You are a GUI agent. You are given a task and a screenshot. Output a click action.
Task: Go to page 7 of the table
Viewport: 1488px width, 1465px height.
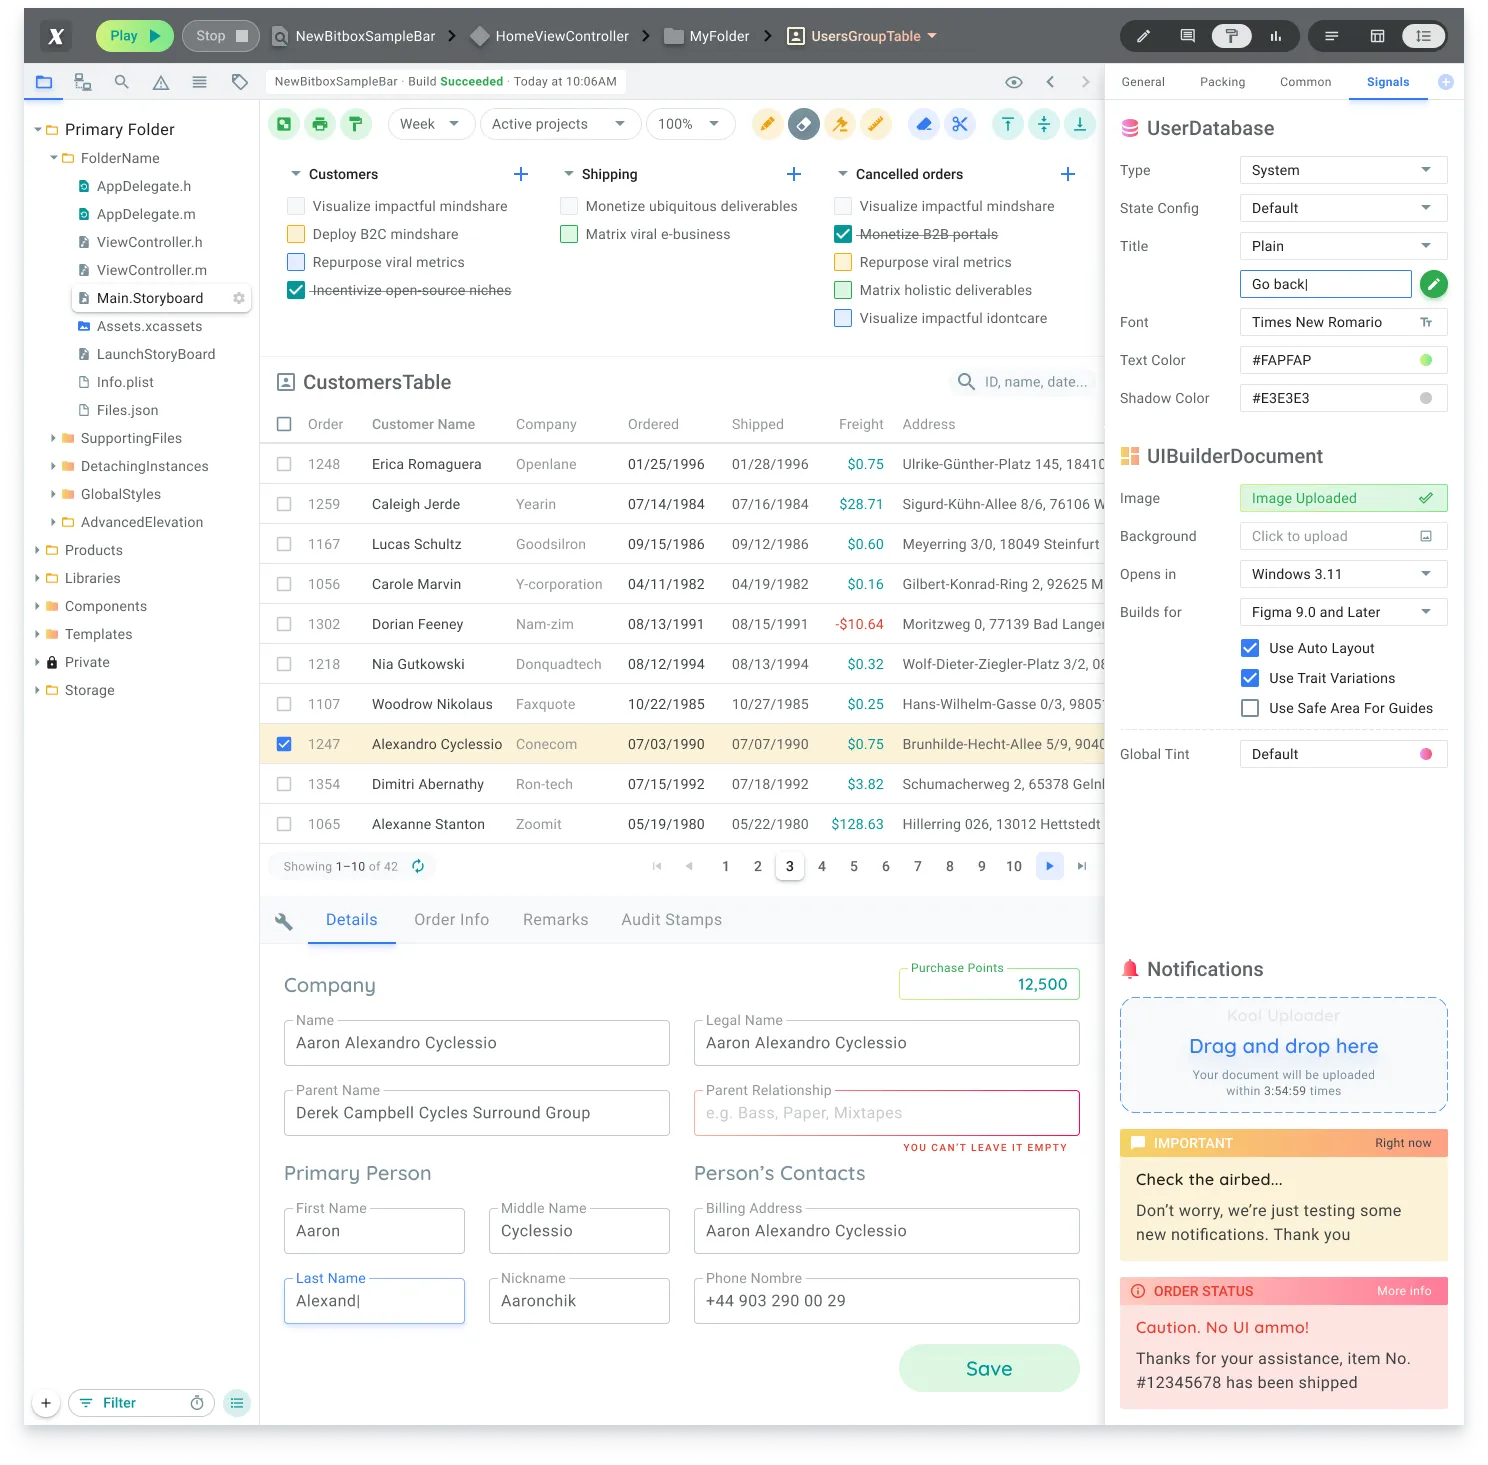917,866
